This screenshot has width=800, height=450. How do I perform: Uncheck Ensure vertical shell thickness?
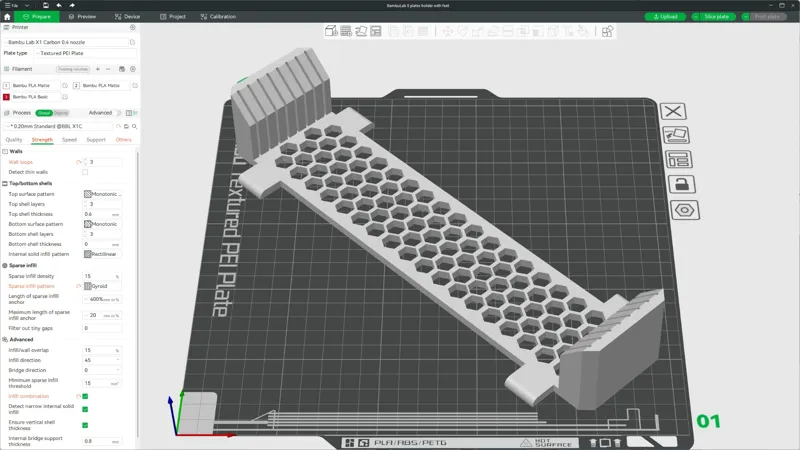click(85, 425)
